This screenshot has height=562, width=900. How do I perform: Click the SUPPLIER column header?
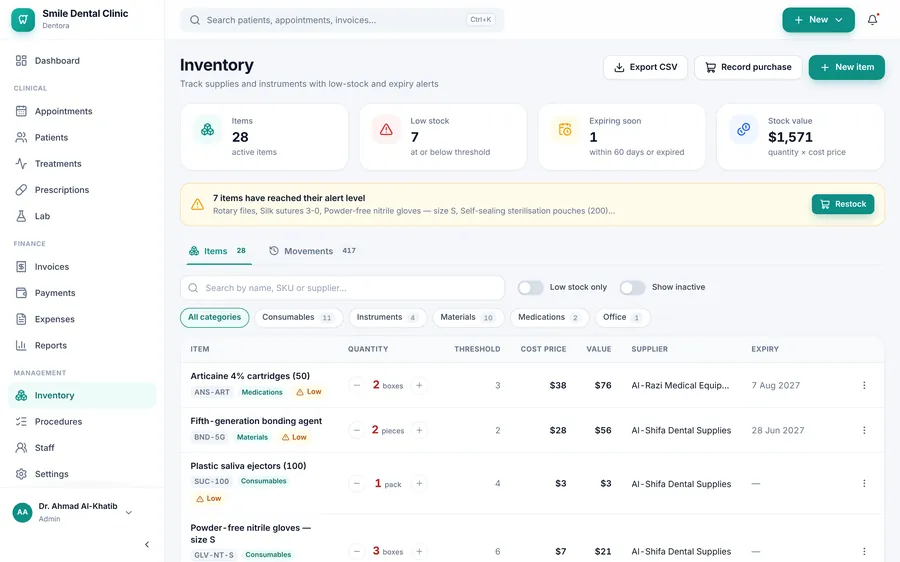pyautogui.click(x=650, y=349)
